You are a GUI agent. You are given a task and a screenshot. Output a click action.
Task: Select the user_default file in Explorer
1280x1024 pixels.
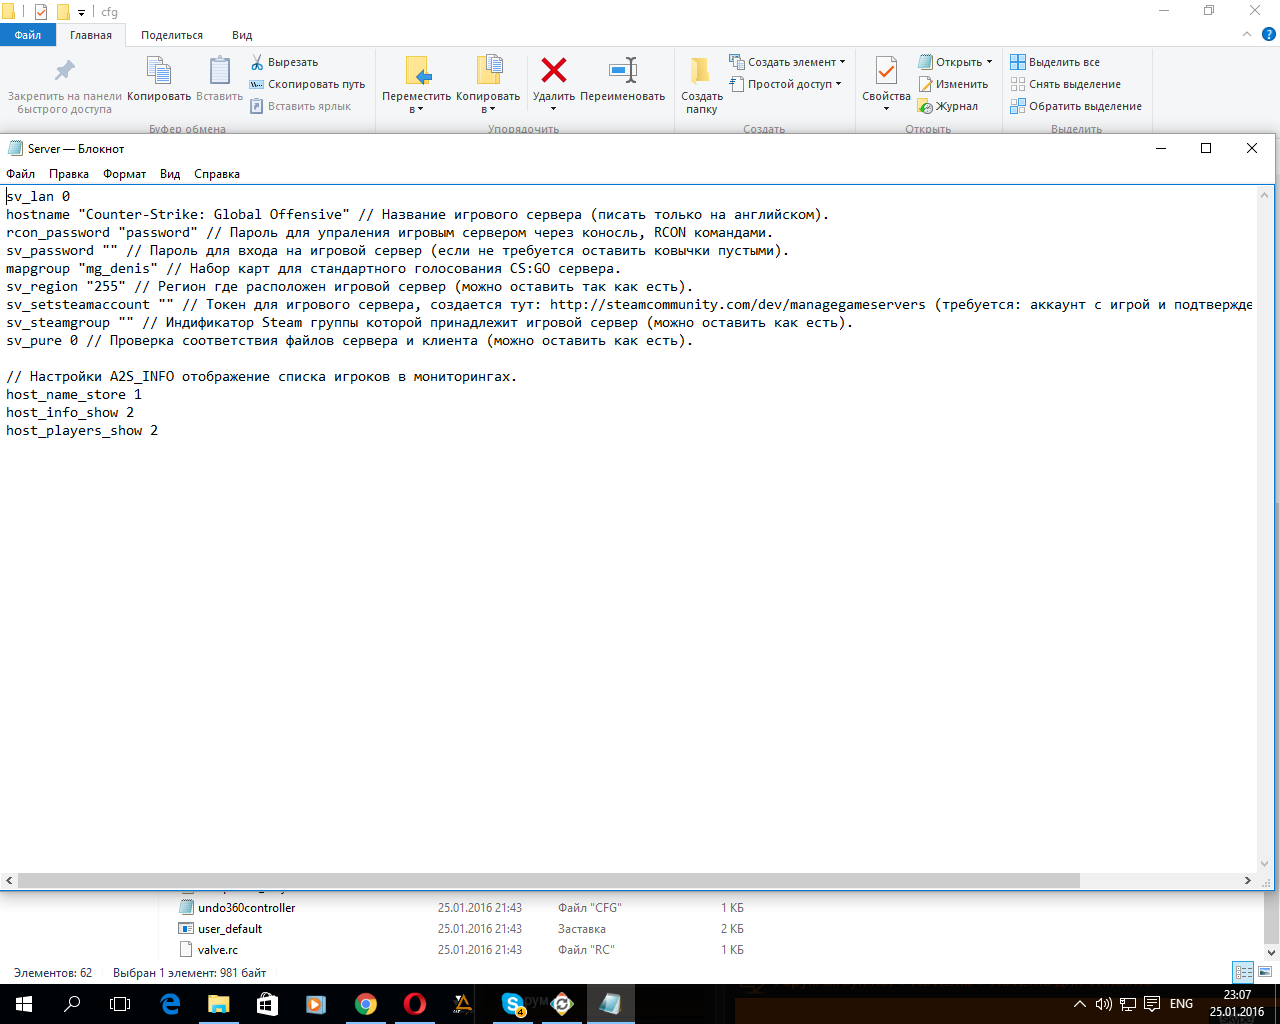[230, 929]
